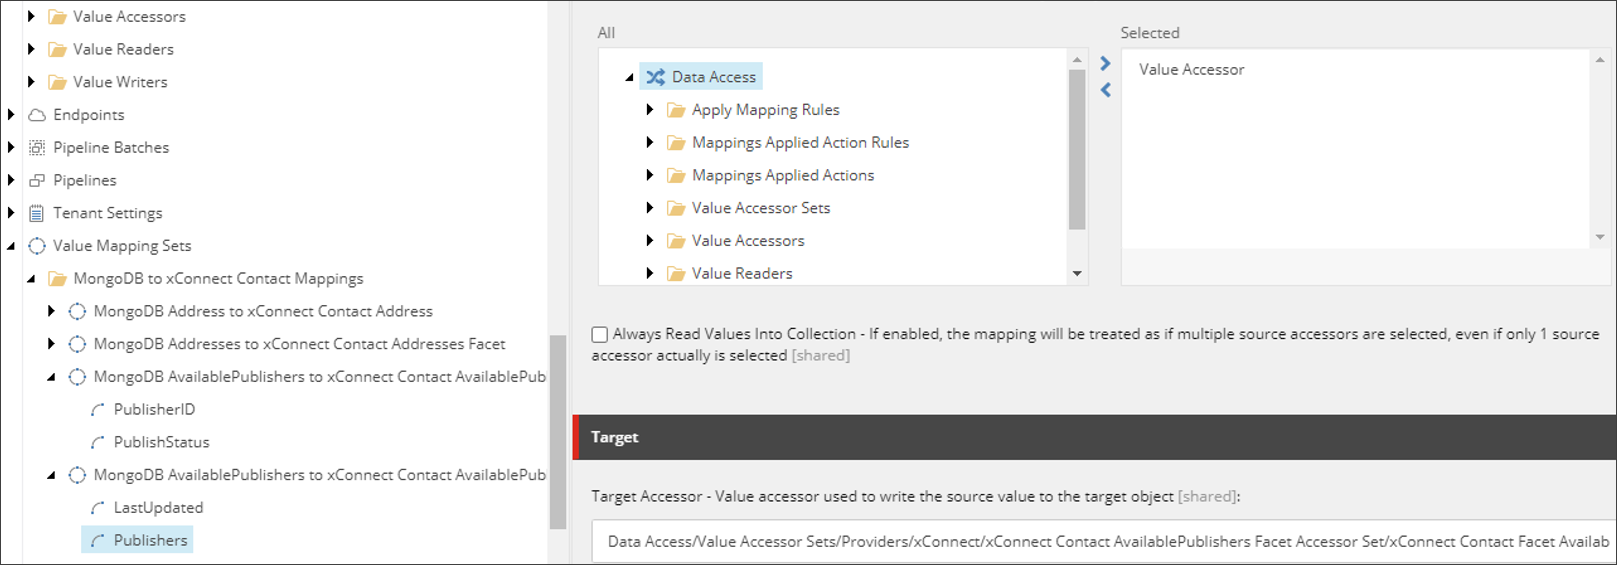Image resolution: width=1617 pixels, height=565 pixels.
Task: Enable Always Read Values Into Collection checkbox
Action: (600, 335)
